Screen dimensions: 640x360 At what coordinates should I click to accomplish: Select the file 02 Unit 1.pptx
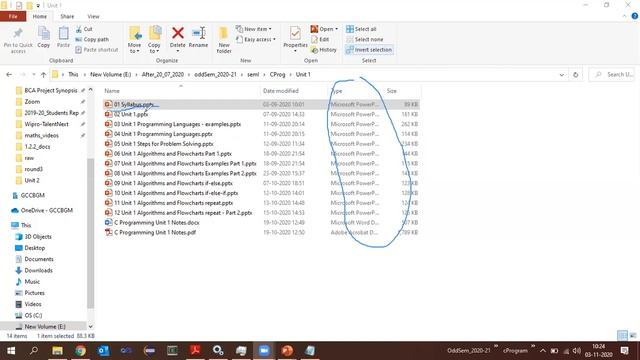pyautogui.click(x=131, y=114)
